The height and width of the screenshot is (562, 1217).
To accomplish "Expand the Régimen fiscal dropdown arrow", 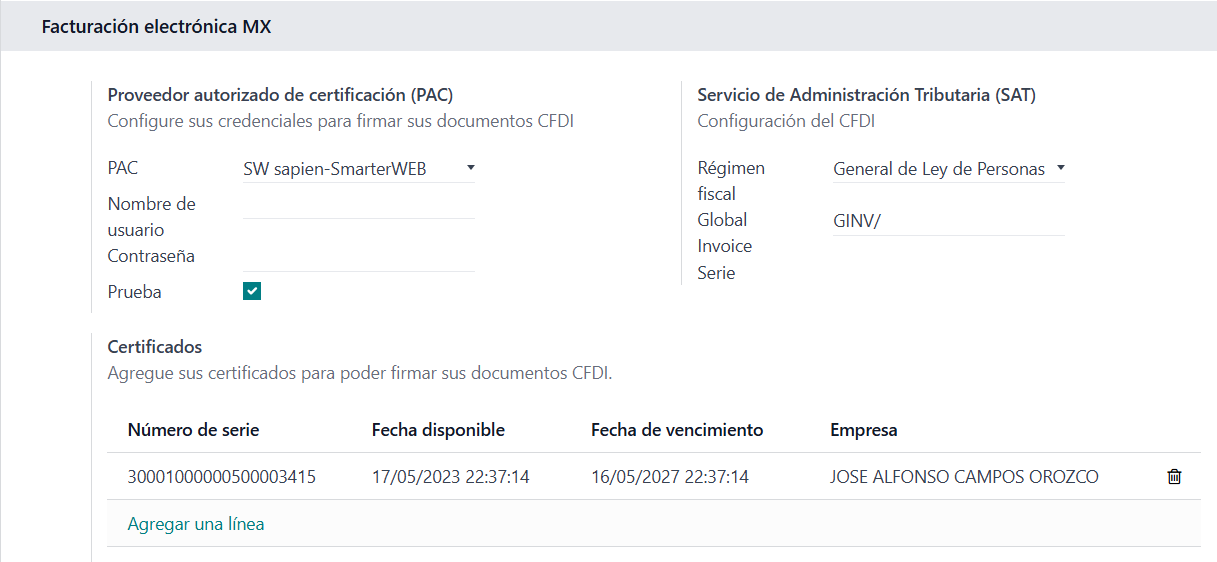I will click(1060, 168).
